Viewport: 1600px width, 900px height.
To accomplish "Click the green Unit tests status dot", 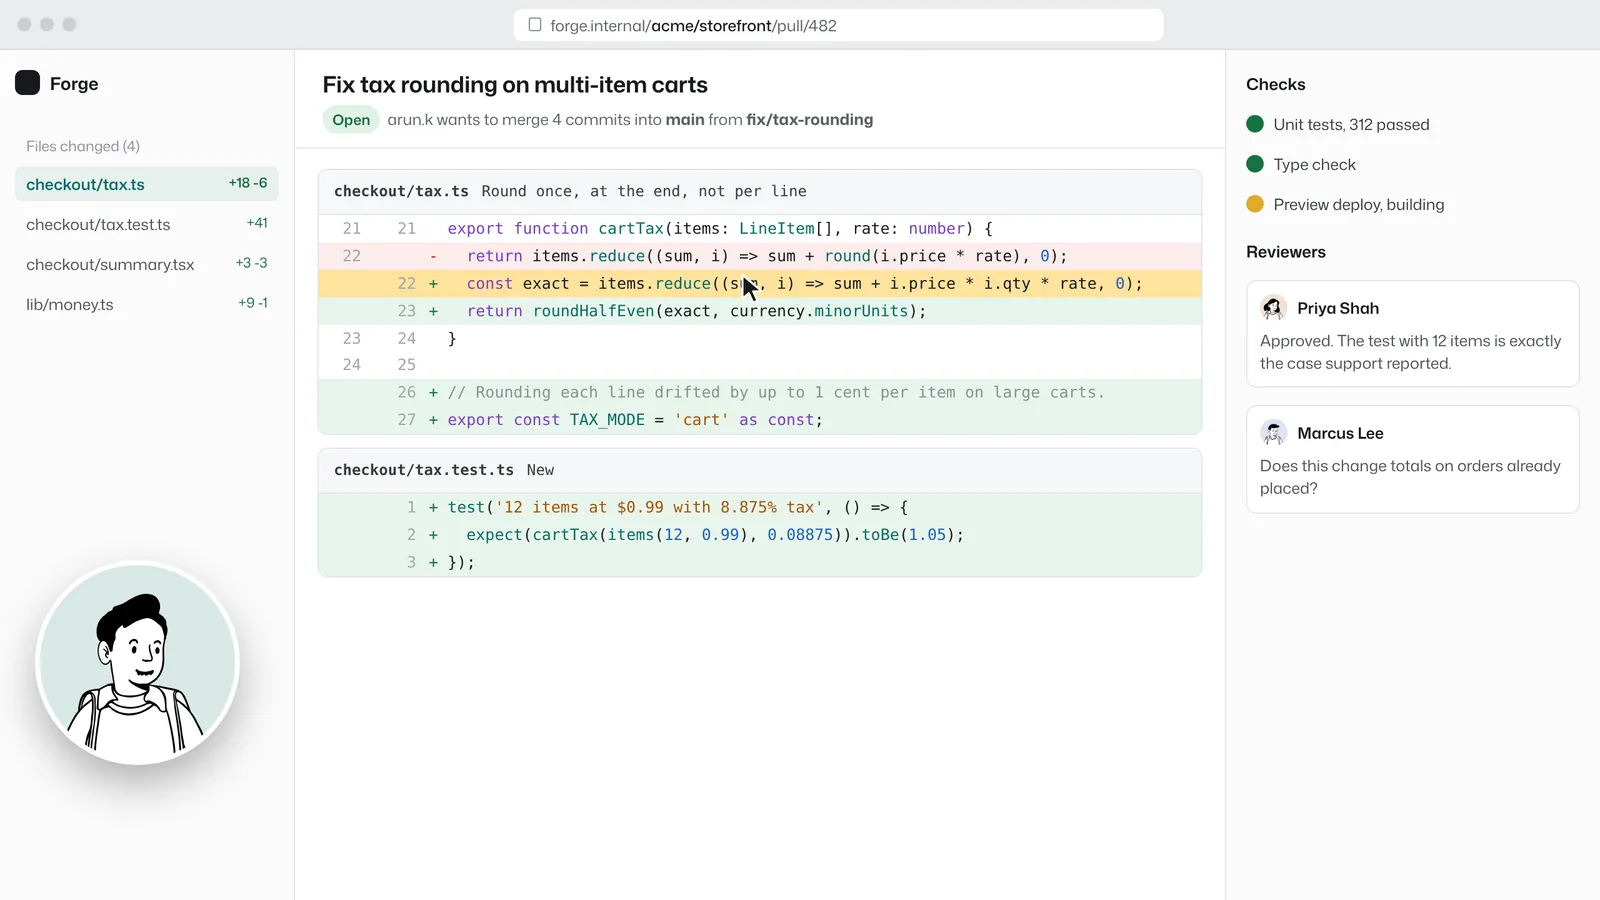I will (x=1255, y=124).
